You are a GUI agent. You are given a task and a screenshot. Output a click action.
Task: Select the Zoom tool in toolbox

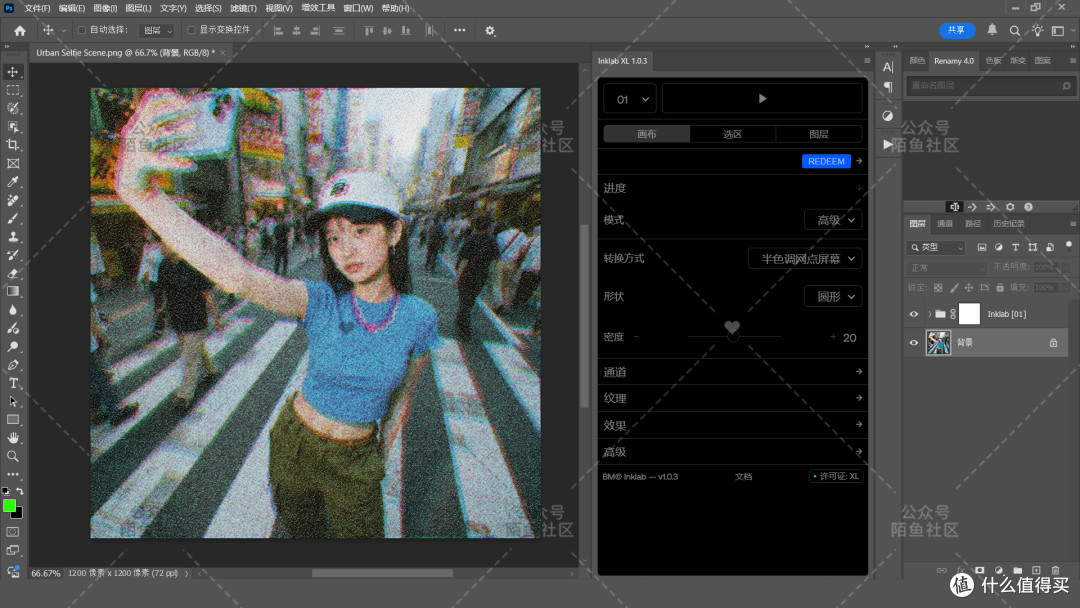(13, 456)
